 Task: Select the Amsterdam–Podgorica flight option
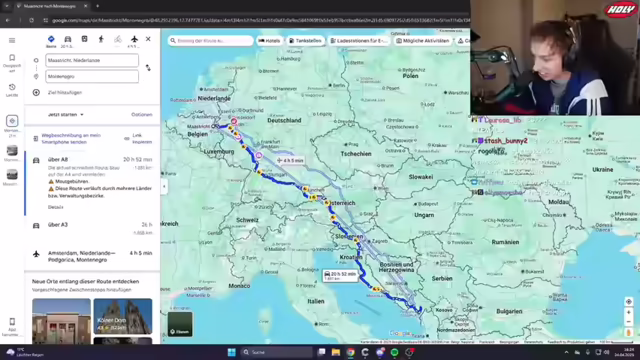(x=93, y=256)
